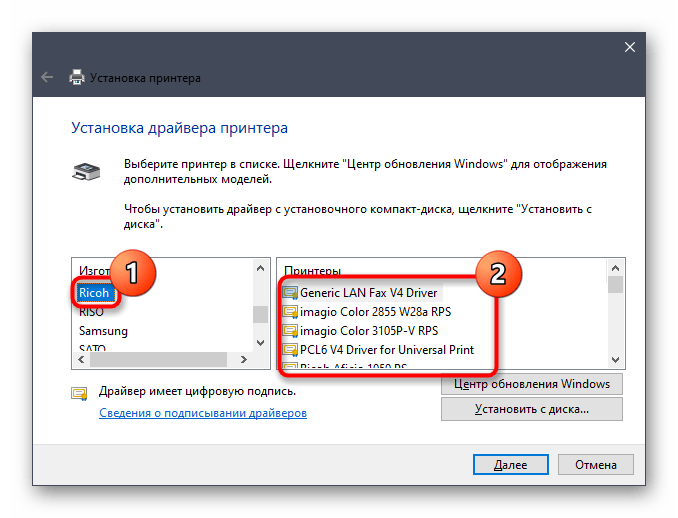Click the back arrow in wizard header
678x518 pixels.
47,77
